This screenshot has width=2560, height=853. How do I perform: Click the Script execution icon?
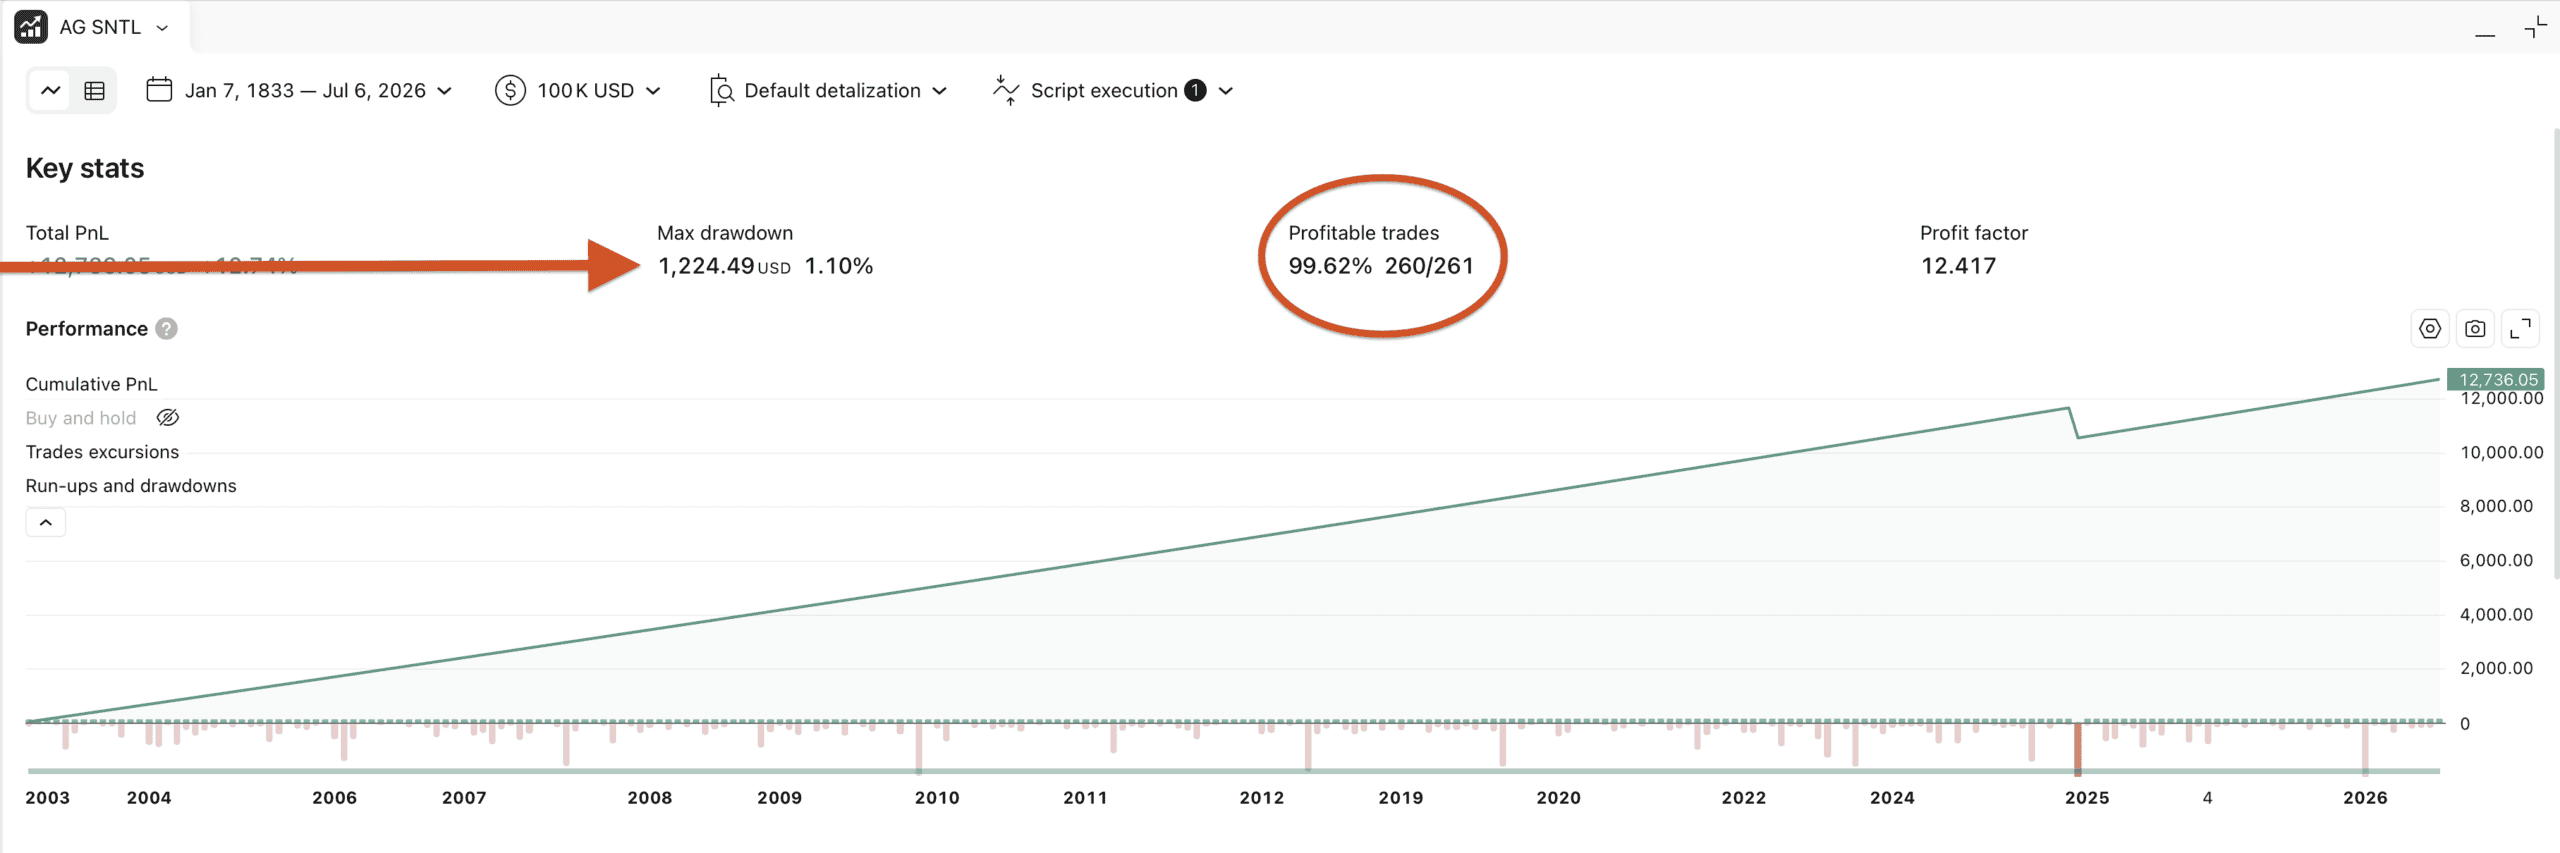[x=1006, y=90]
